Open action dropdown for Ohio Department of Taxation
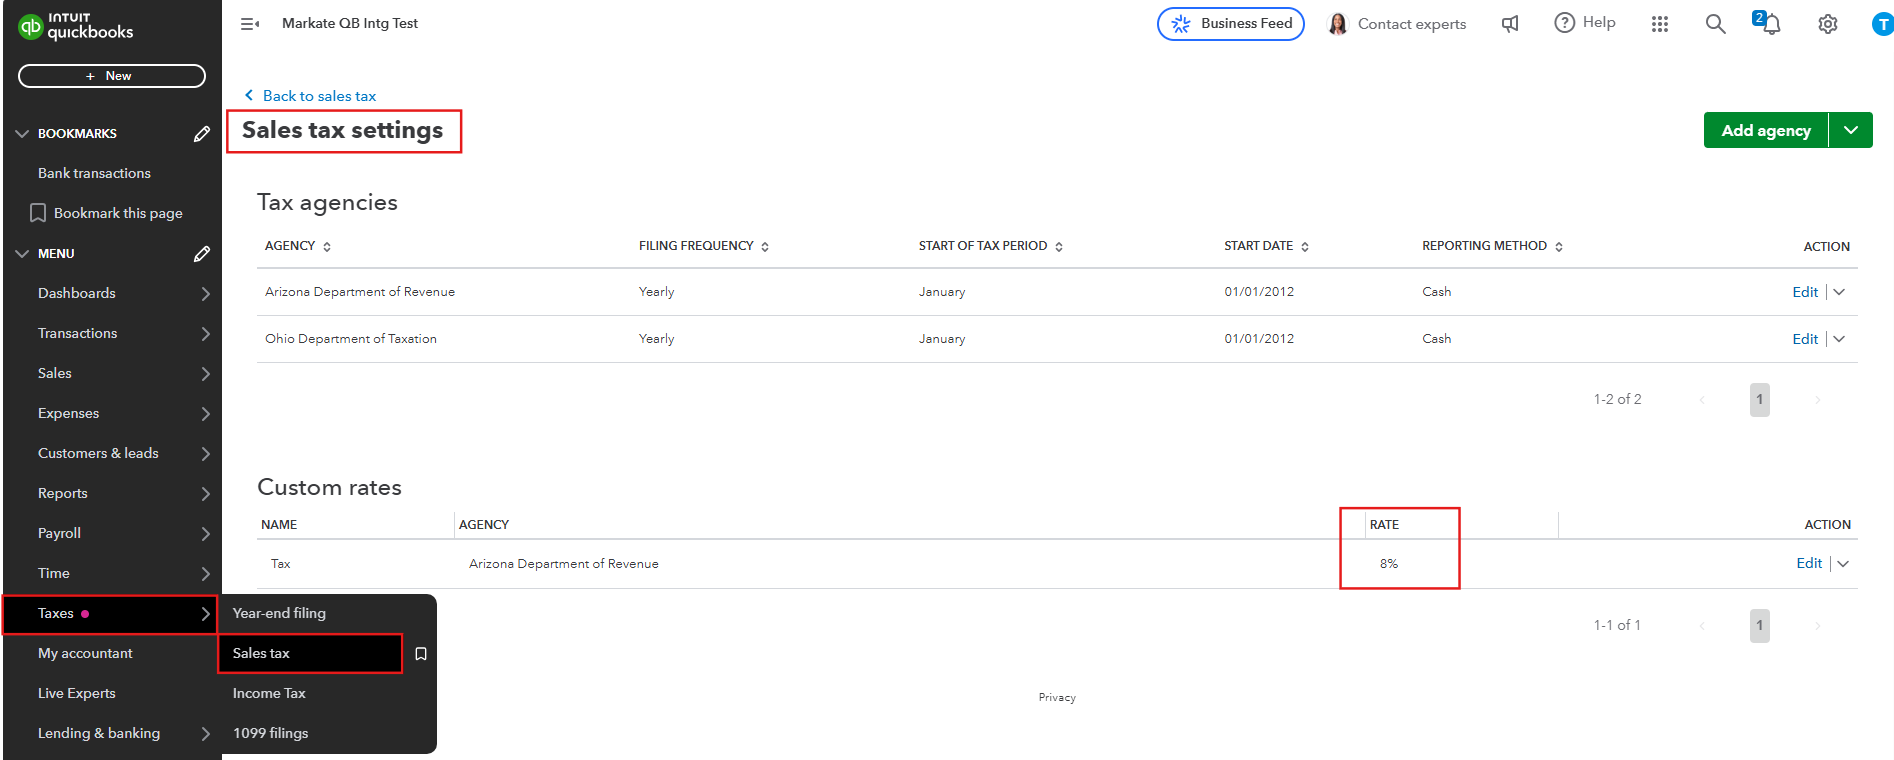The height and width of the screenshot is (760, 1894). click(1839, 339)
